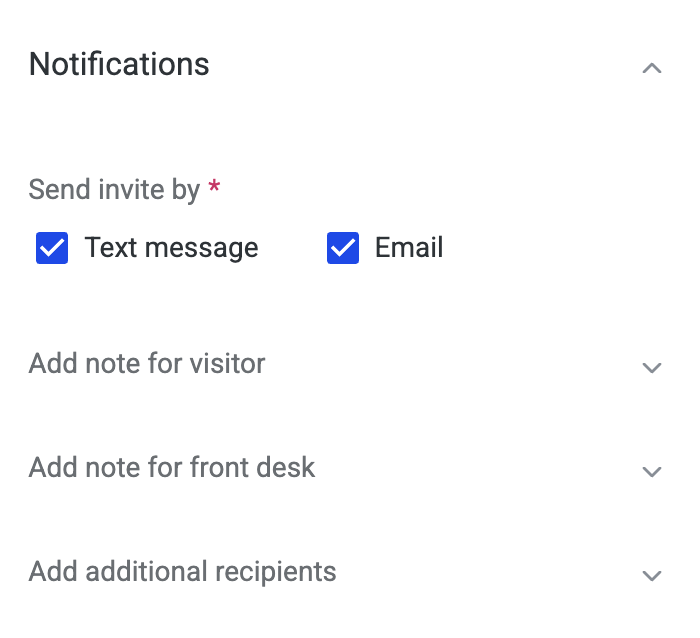Click the white checkmark in Email box
The image size is (700, 638).
[343, 248]
